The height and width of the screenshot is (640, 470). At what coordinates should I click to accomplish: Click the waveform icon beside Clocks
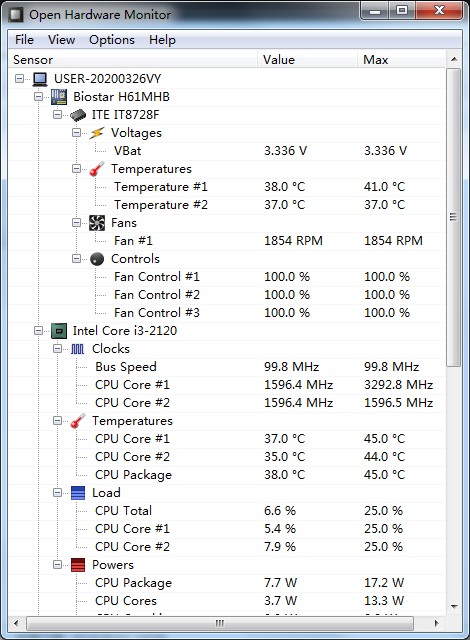point(78,349)
